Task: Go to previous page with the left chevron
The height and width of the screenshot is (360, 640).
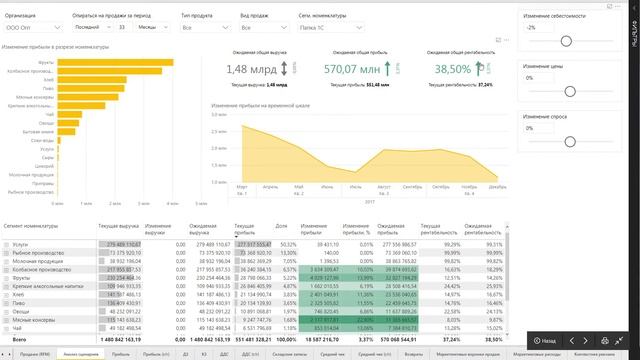Action: (572, 341)
